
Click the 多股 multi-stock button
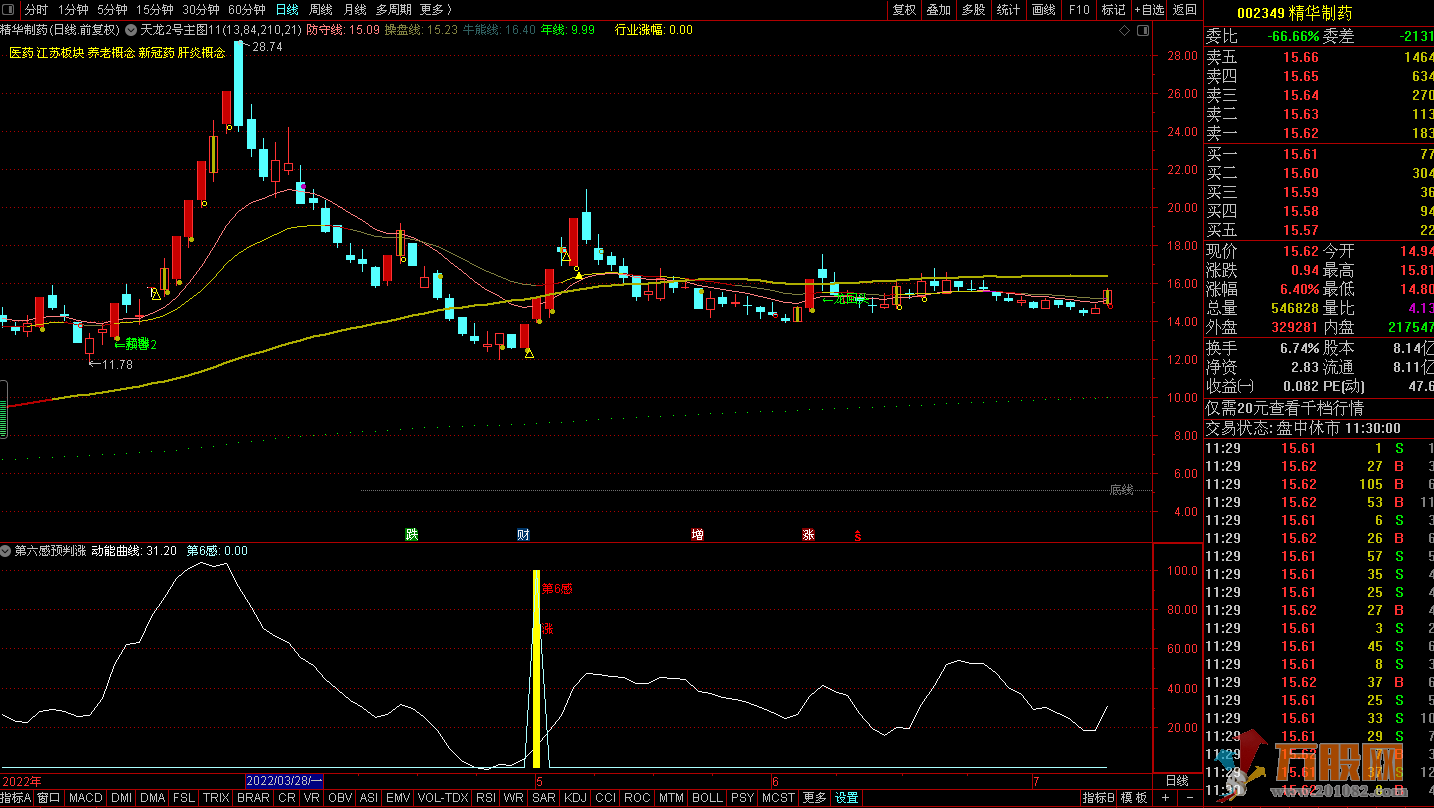(x=973, y=9)
